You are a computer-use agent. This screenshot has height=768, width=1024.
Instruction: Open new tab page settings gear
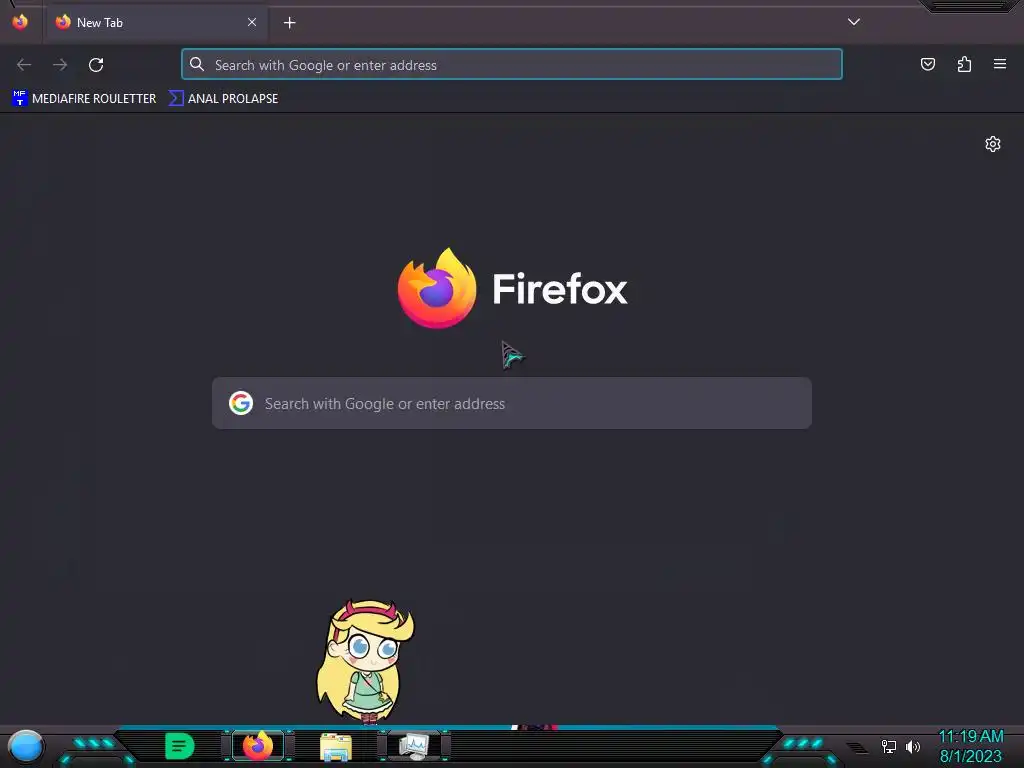tap(993, 144)
